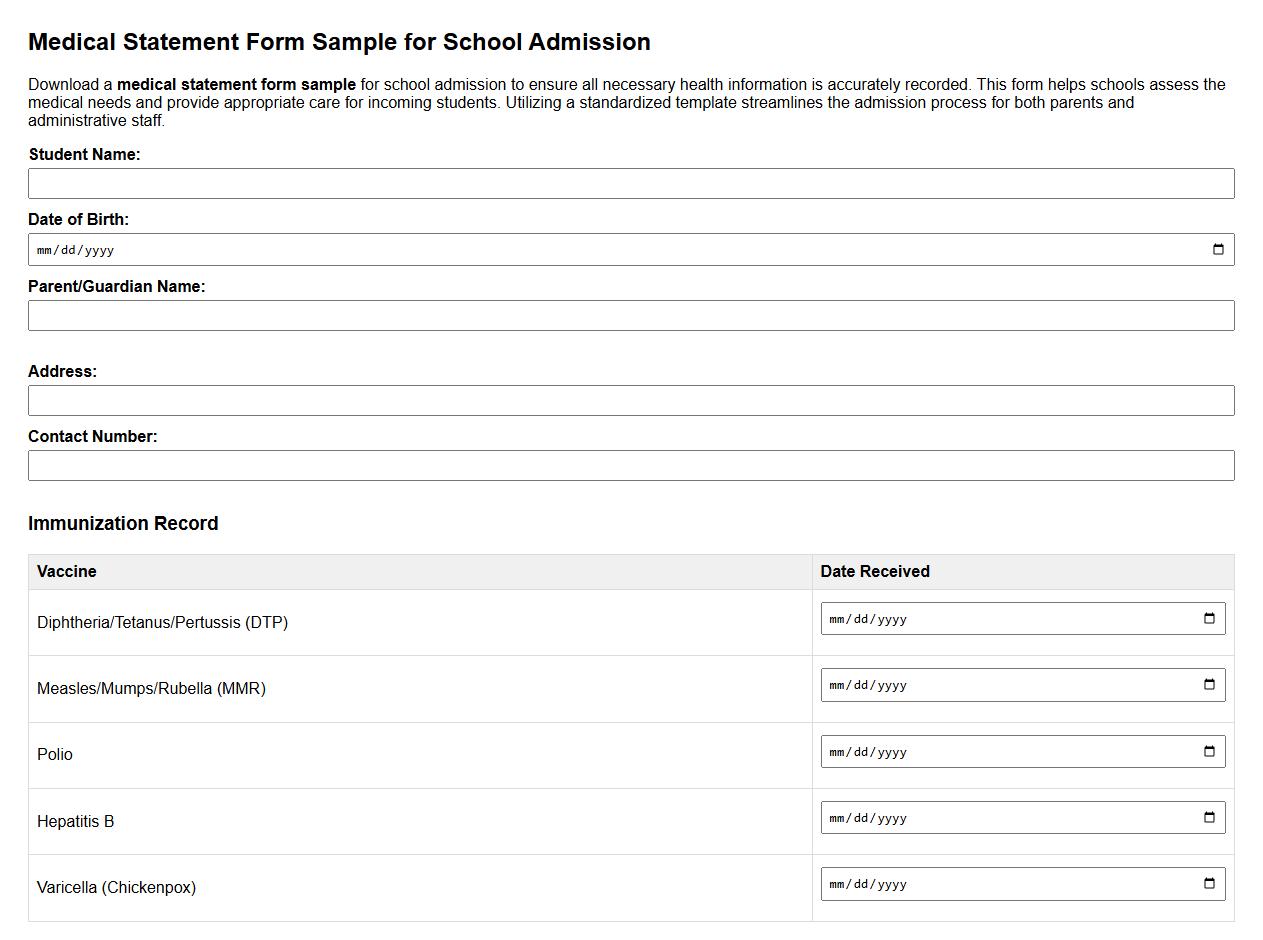This screenshot has width=1263, height=940.
Task: Click the mm segment of Date of Birth
Action: point(43,249)
